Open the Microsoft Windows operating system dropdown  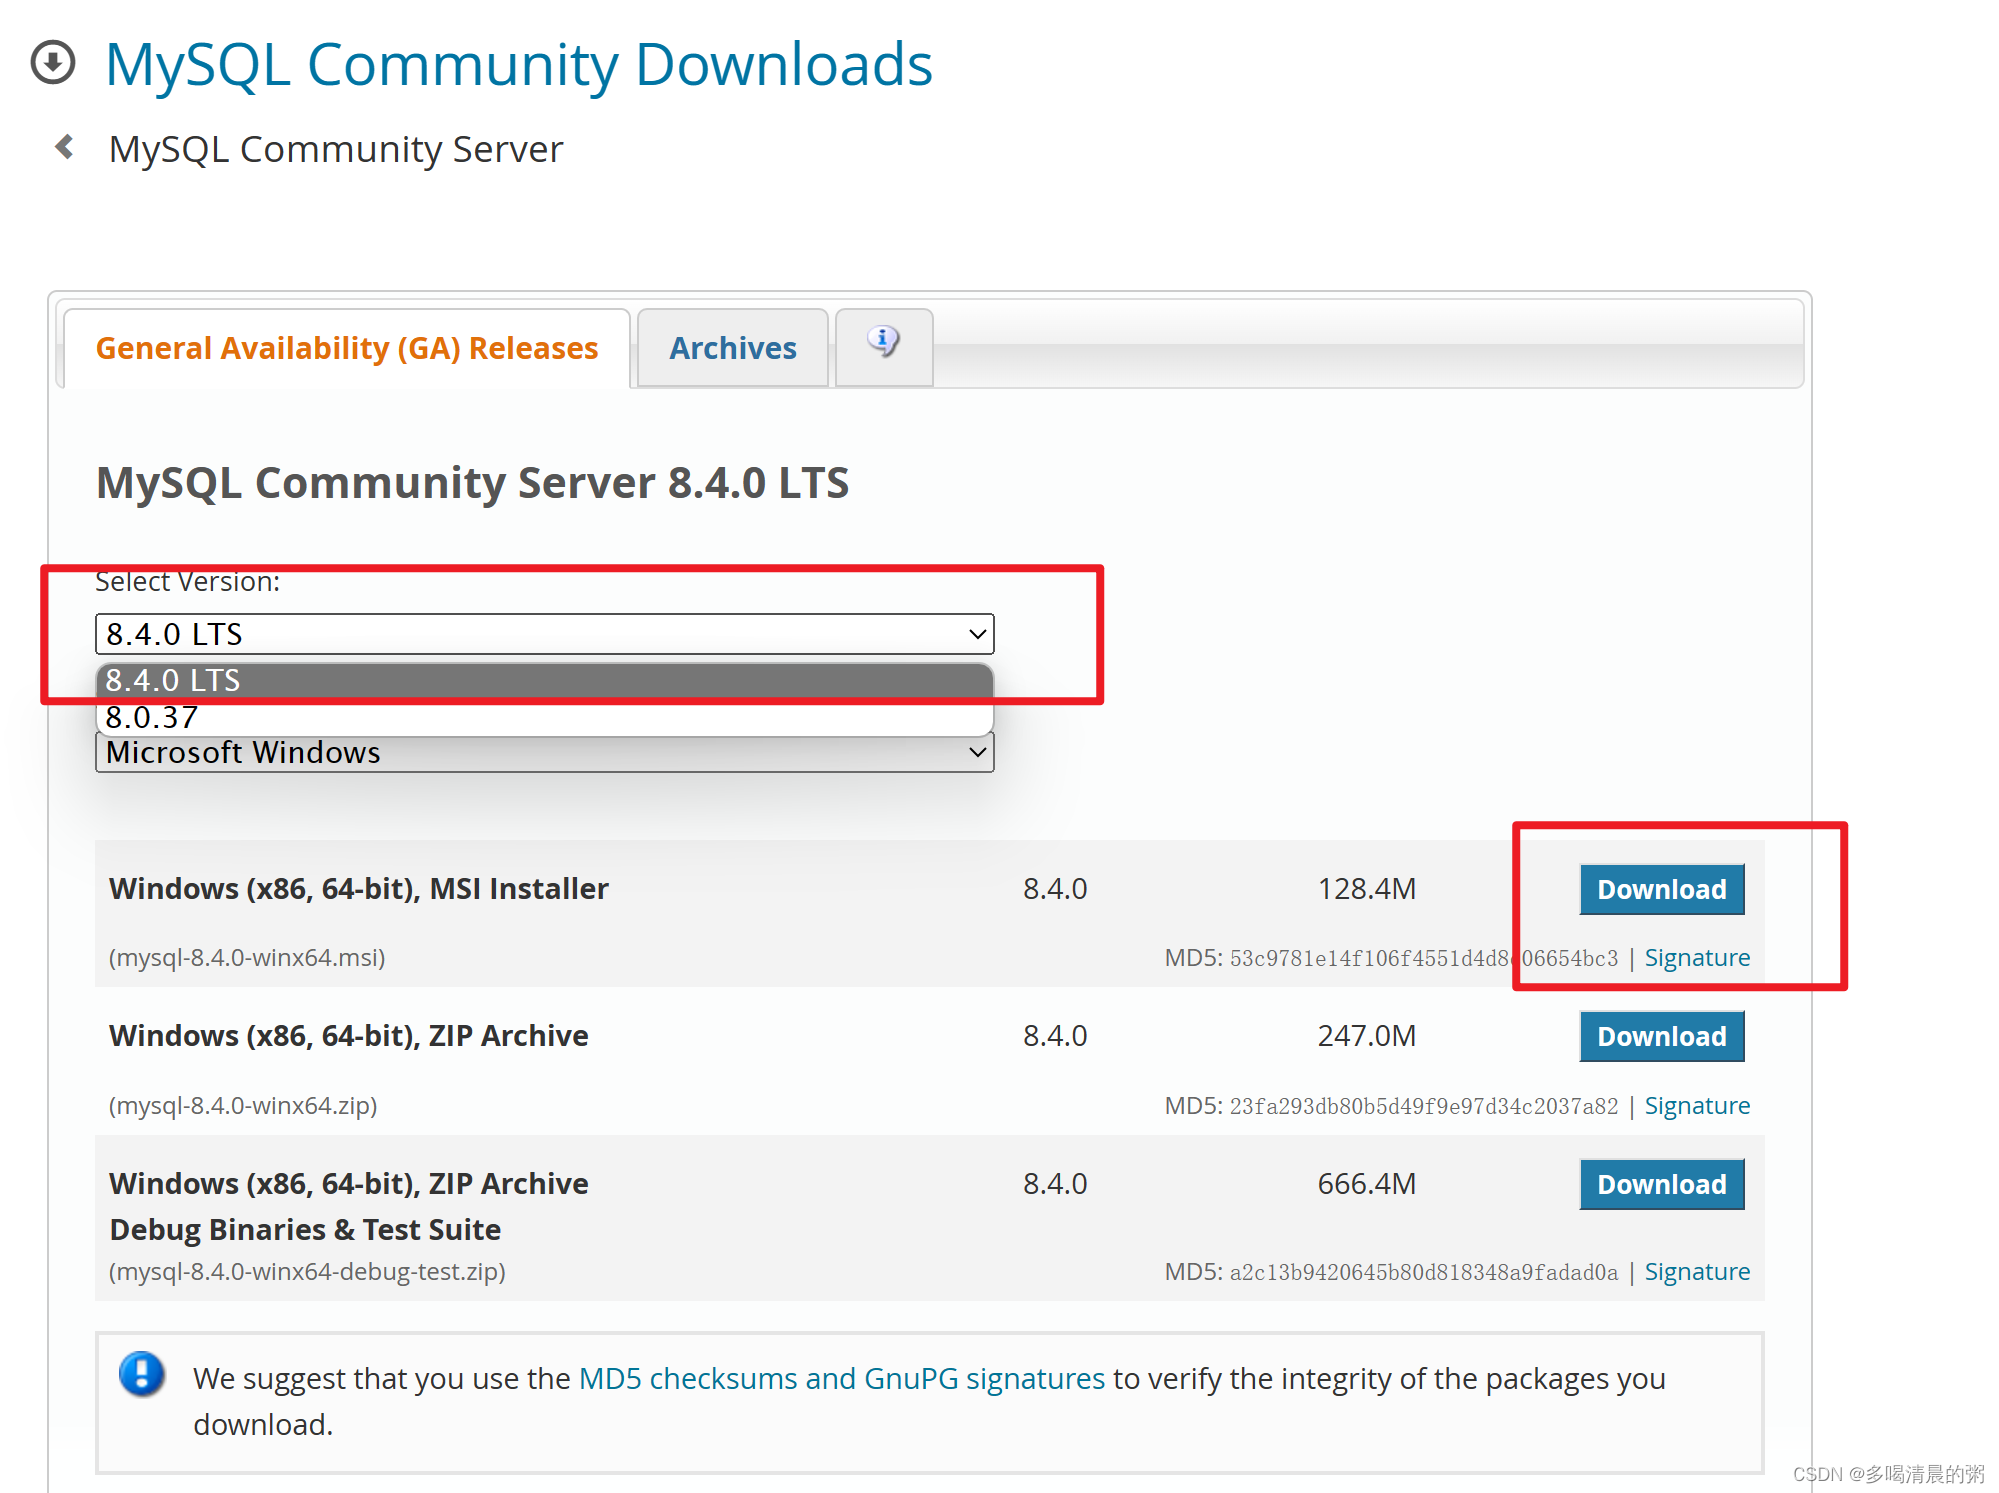pos(544,752)
